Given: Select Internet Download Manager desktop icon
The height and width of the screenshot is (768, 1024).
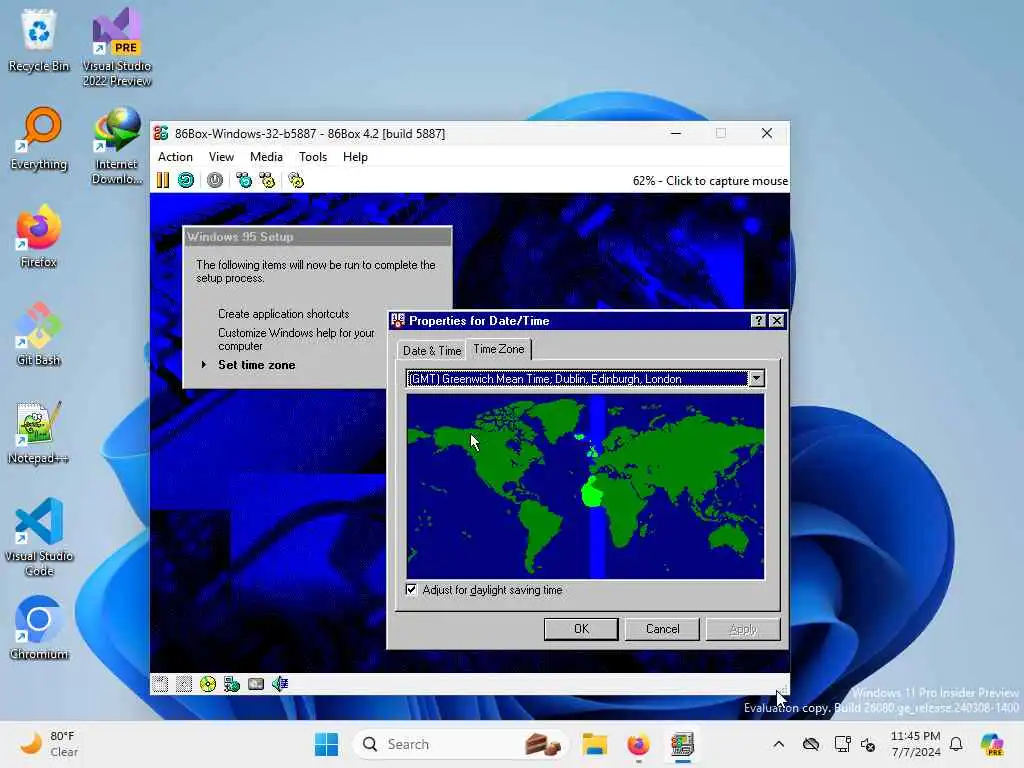Looking at the screenshot, I should click(117, 146).
